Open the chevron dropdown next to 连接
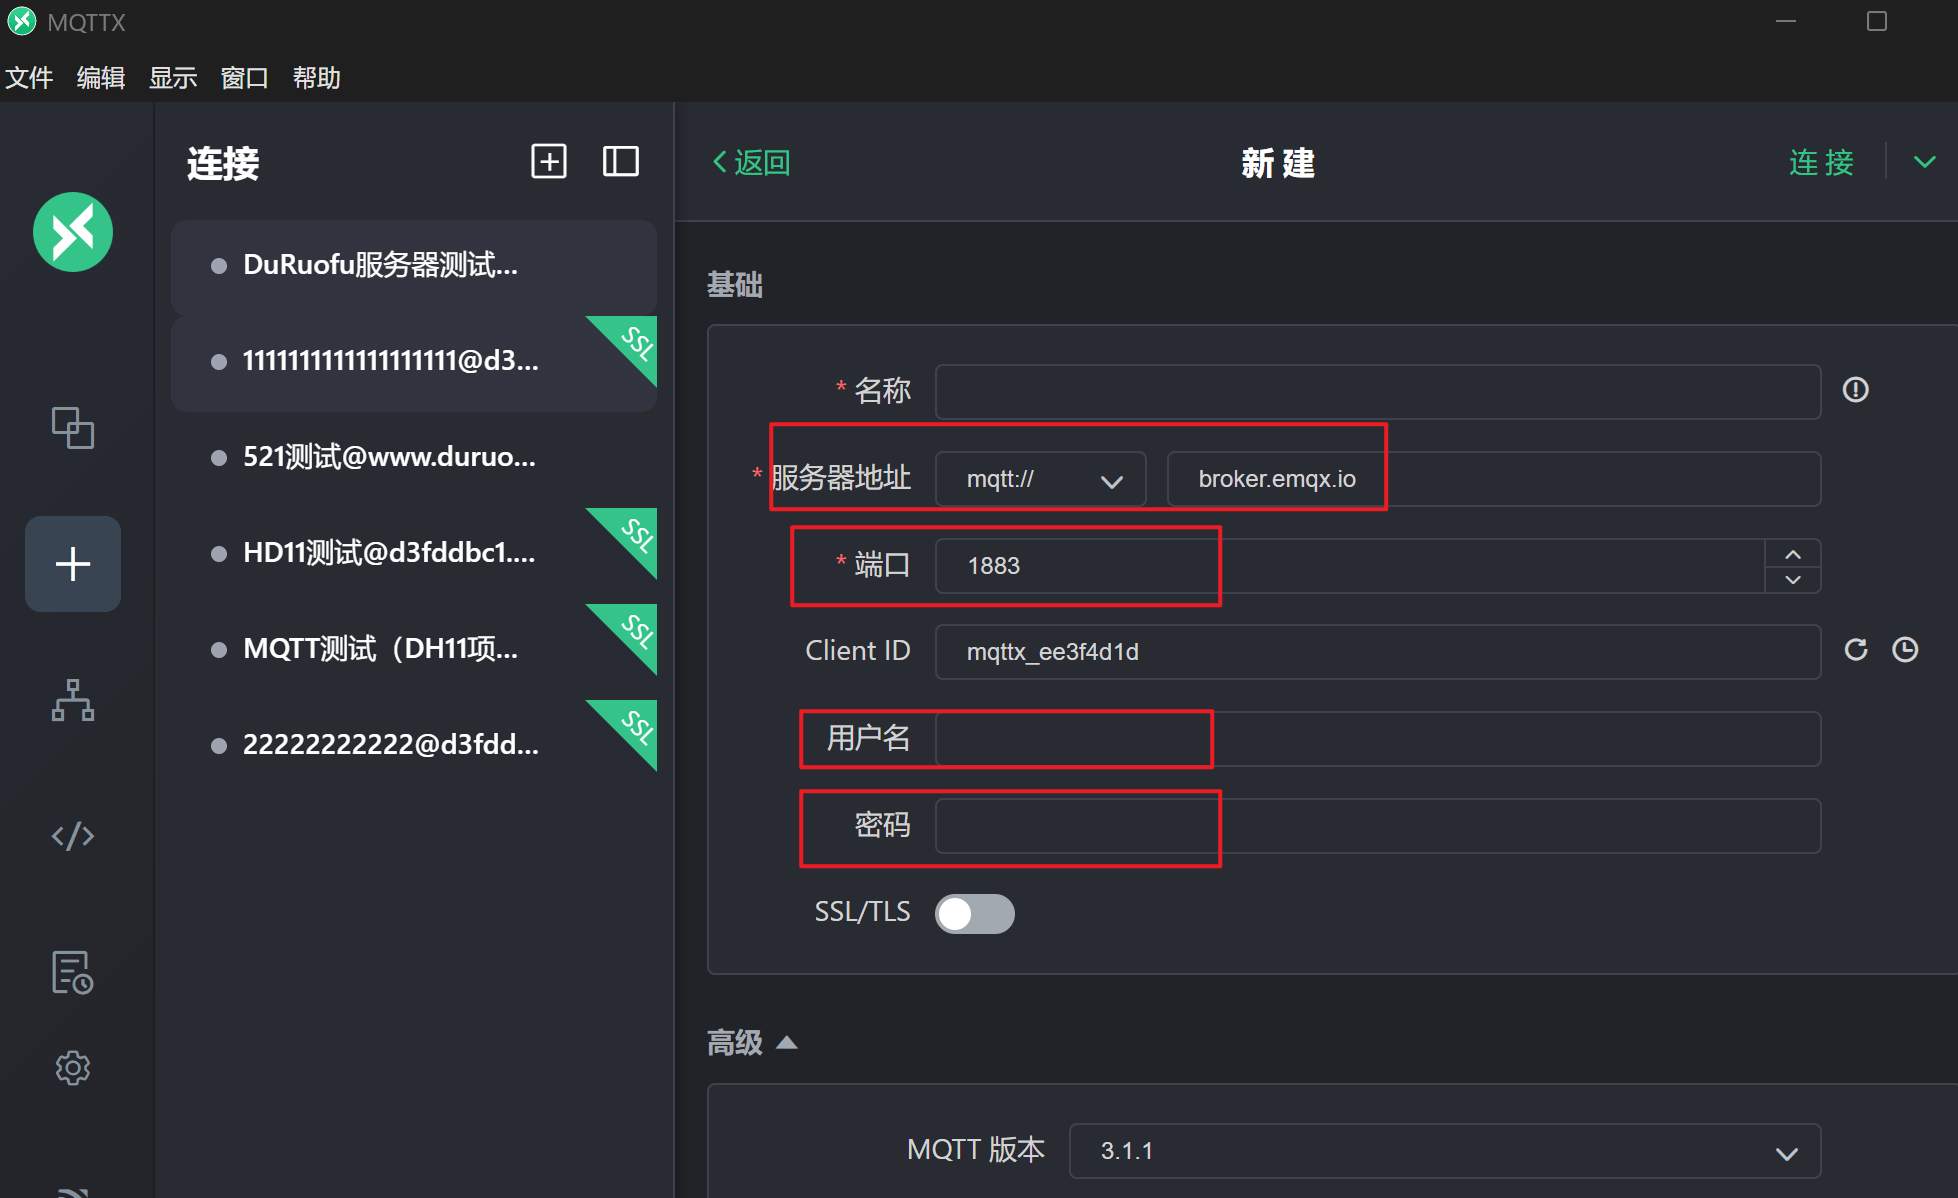1958x1198 pixels. 1925,162
